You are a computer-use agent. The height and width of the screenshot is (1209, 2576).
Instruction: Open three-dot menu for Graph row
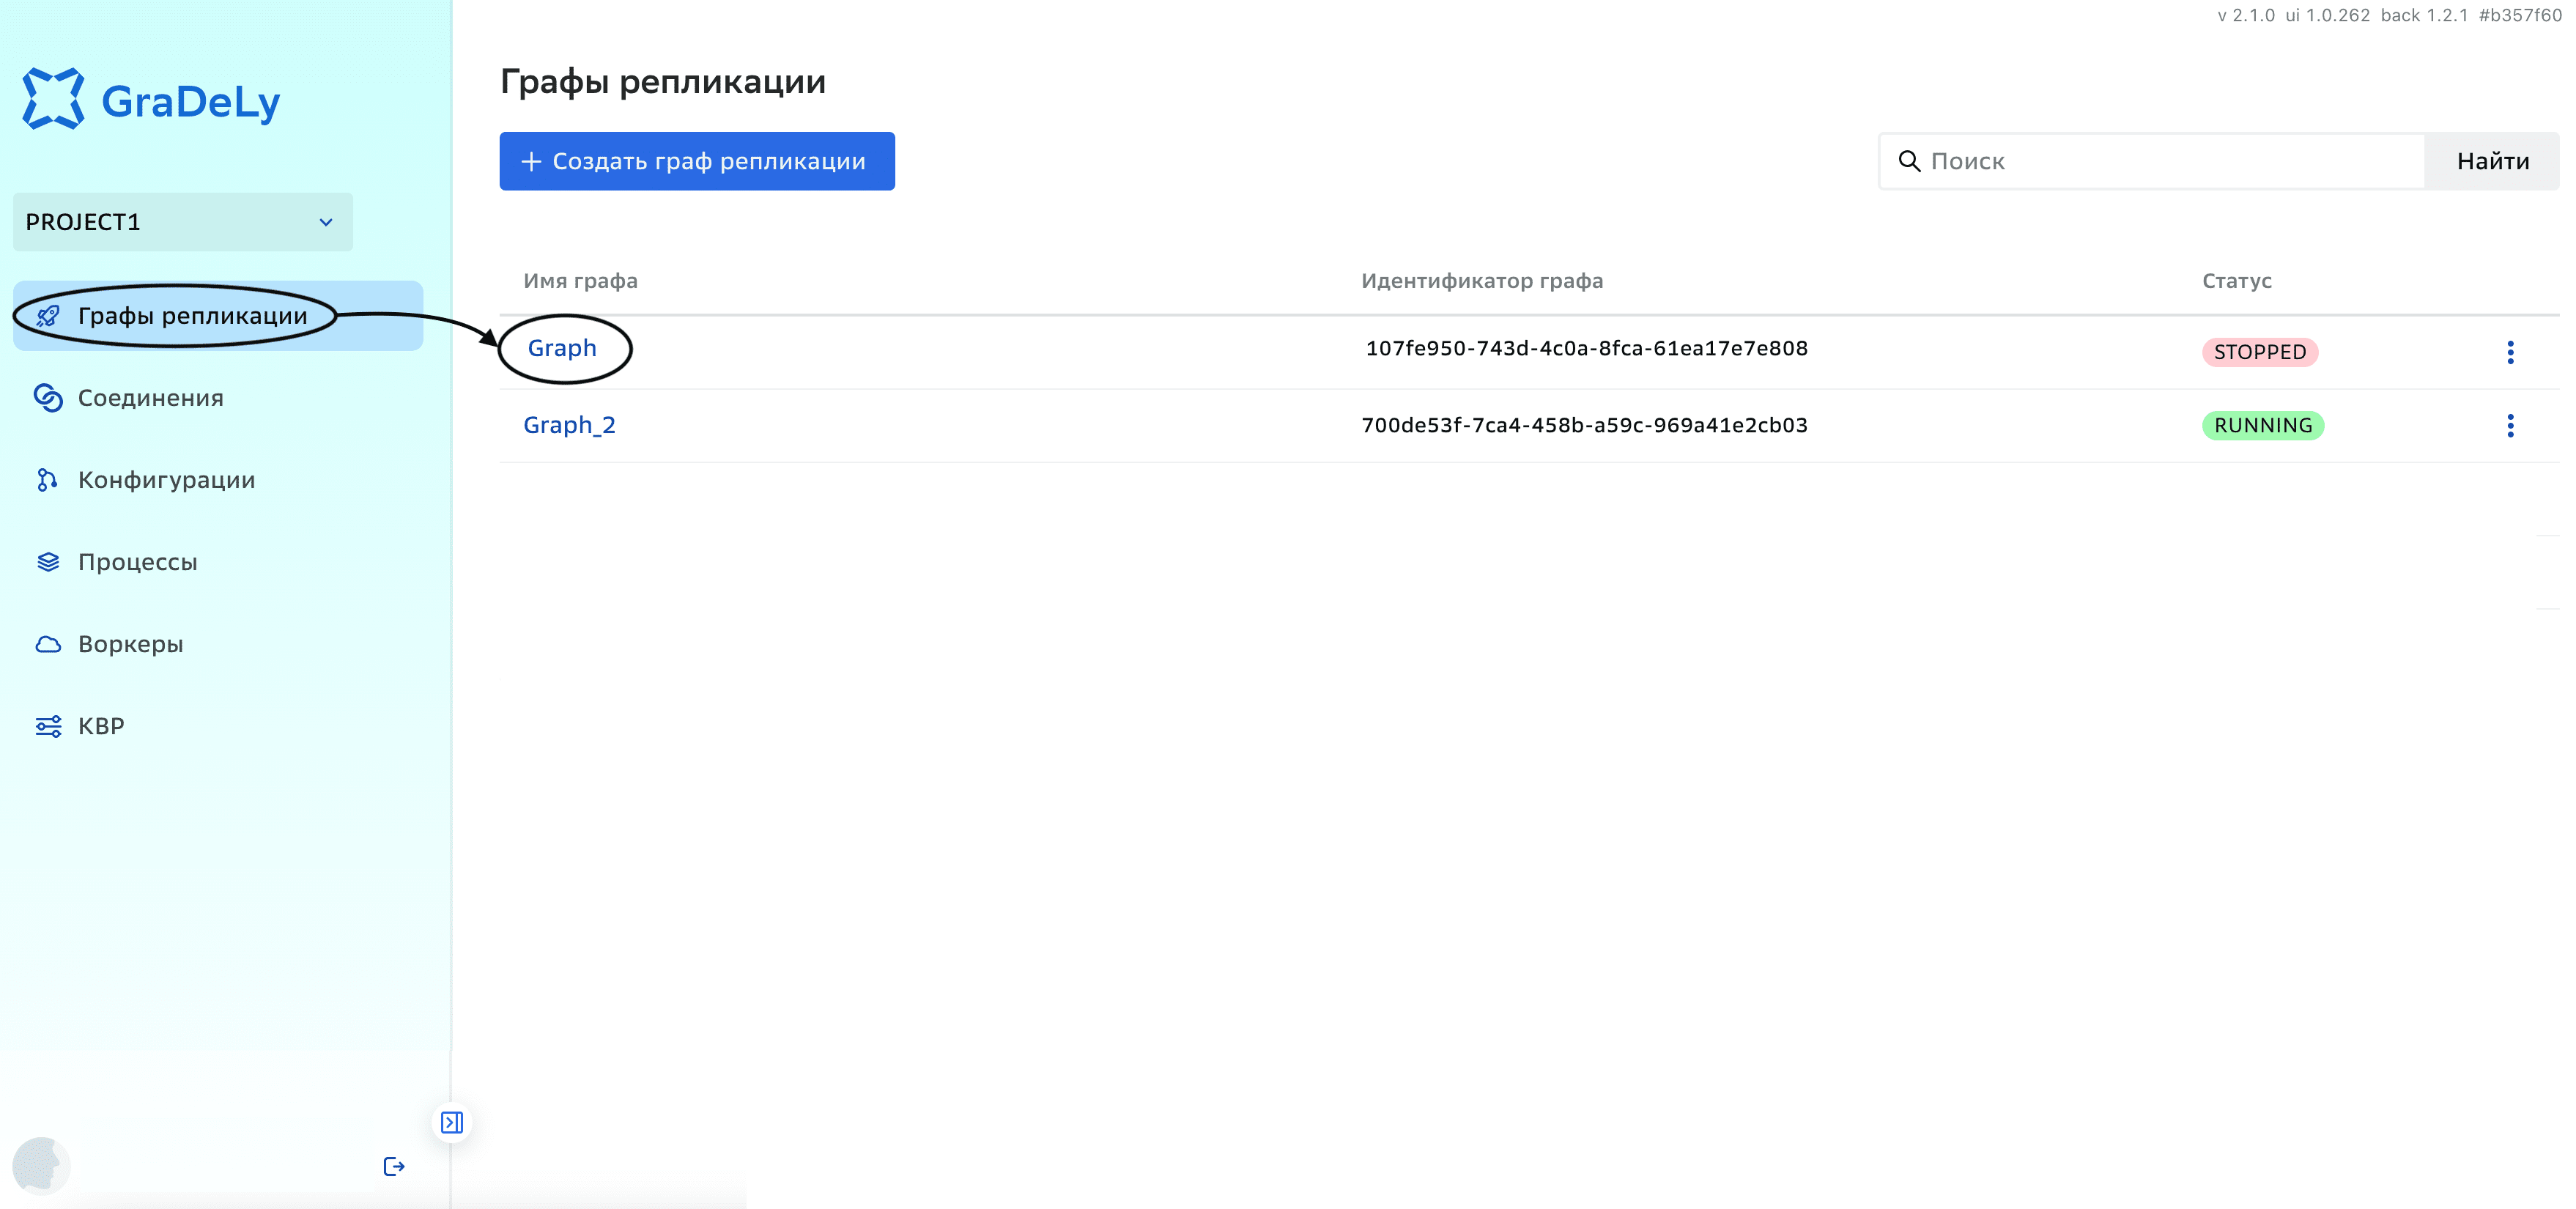[2510, 352]
